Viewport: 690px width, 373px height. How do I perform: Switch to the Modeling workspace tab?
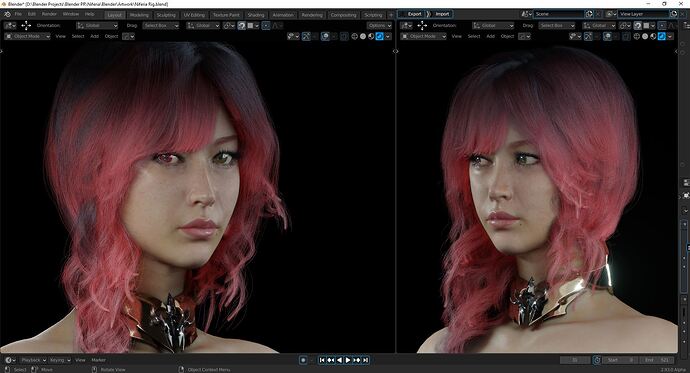(x=139, y=15)
